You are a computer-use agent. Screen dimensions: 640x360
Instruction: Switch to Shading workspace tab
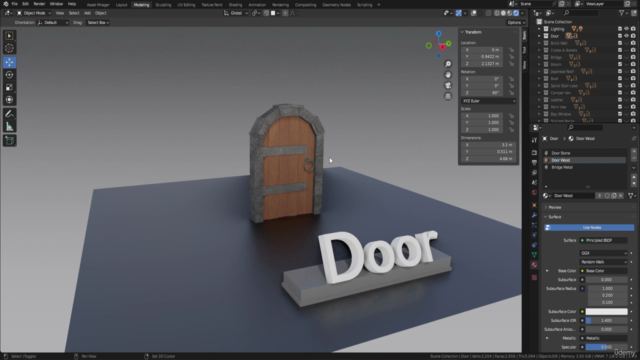click(x=235, y=5)
